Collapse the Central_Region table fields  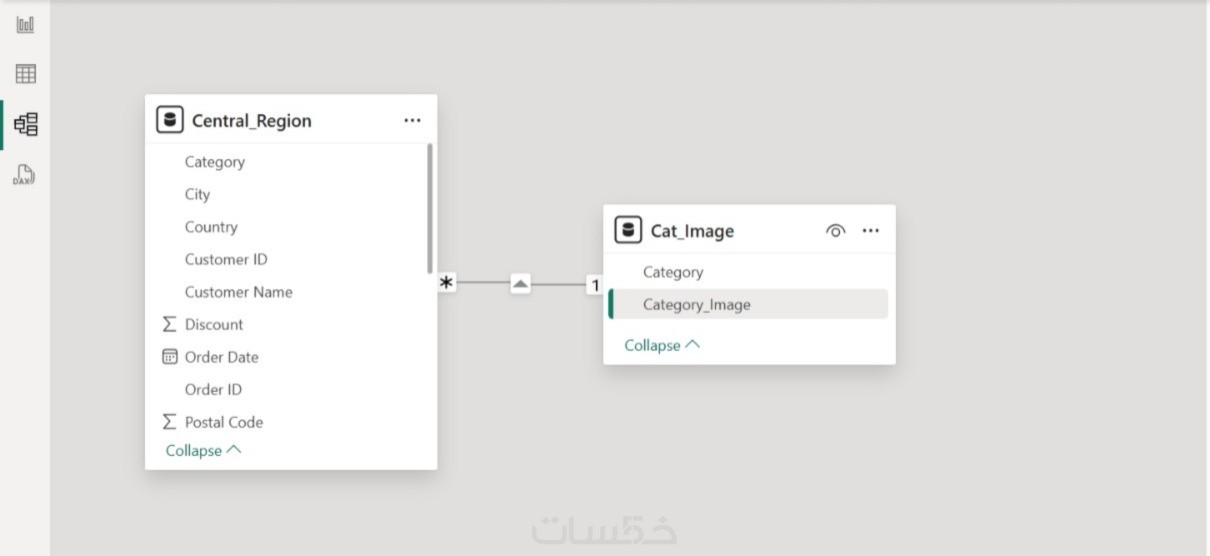[203, 451]
